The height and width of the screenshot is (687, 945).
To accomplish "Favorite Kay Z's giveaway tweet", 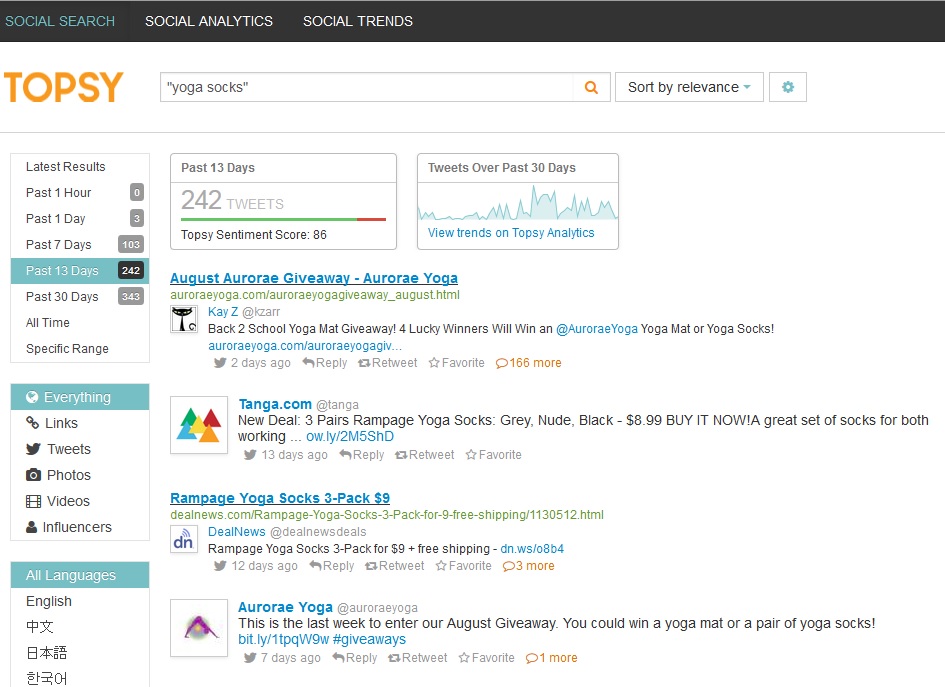I will [x=456, y=363].
